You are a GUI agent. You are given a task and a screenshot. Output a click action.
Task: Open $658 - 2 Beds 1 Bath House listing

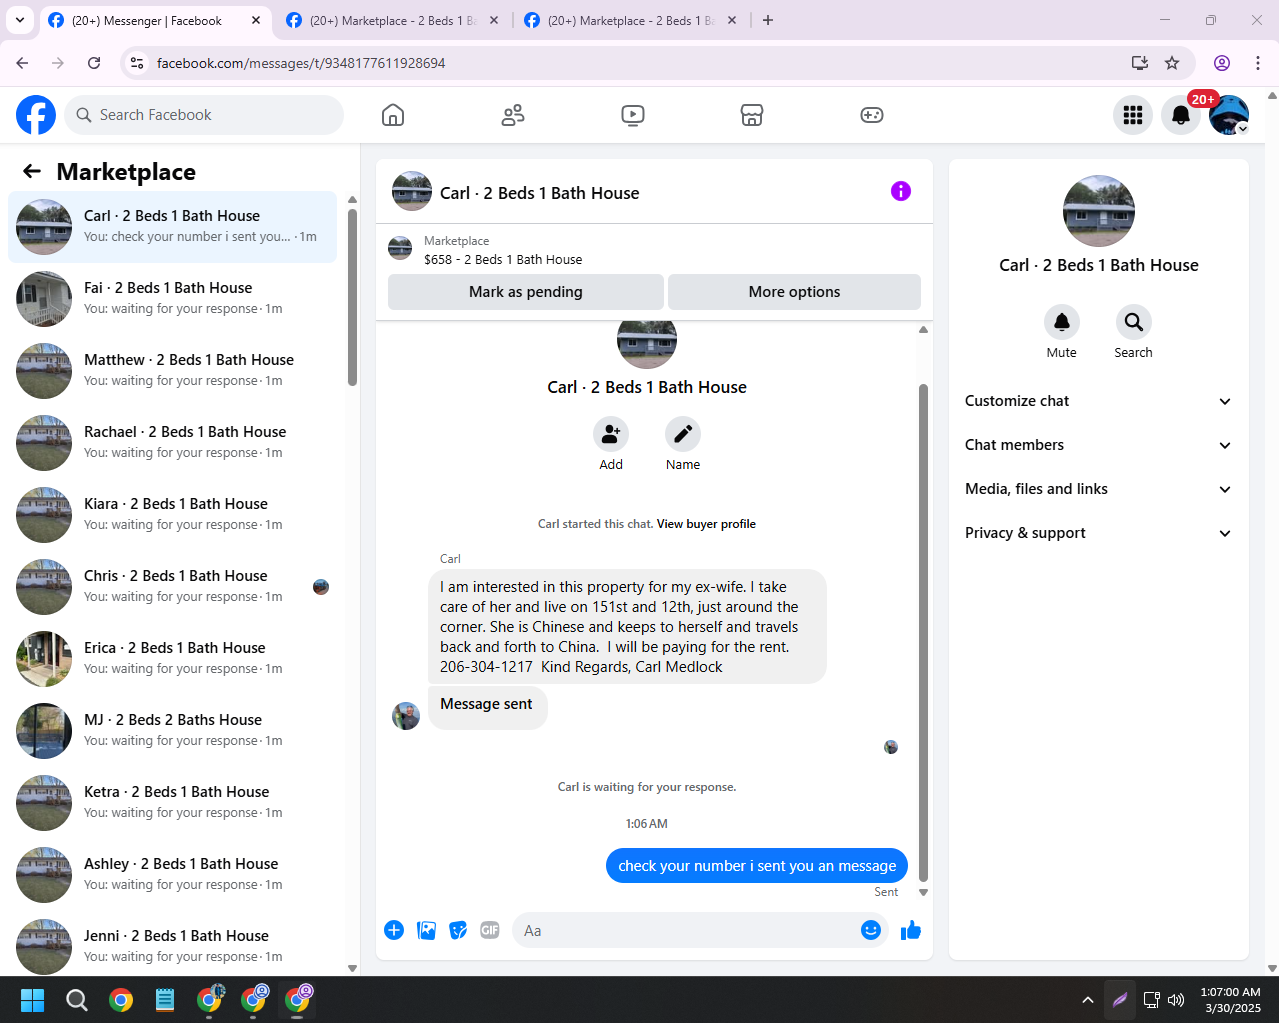click(503, 259)
